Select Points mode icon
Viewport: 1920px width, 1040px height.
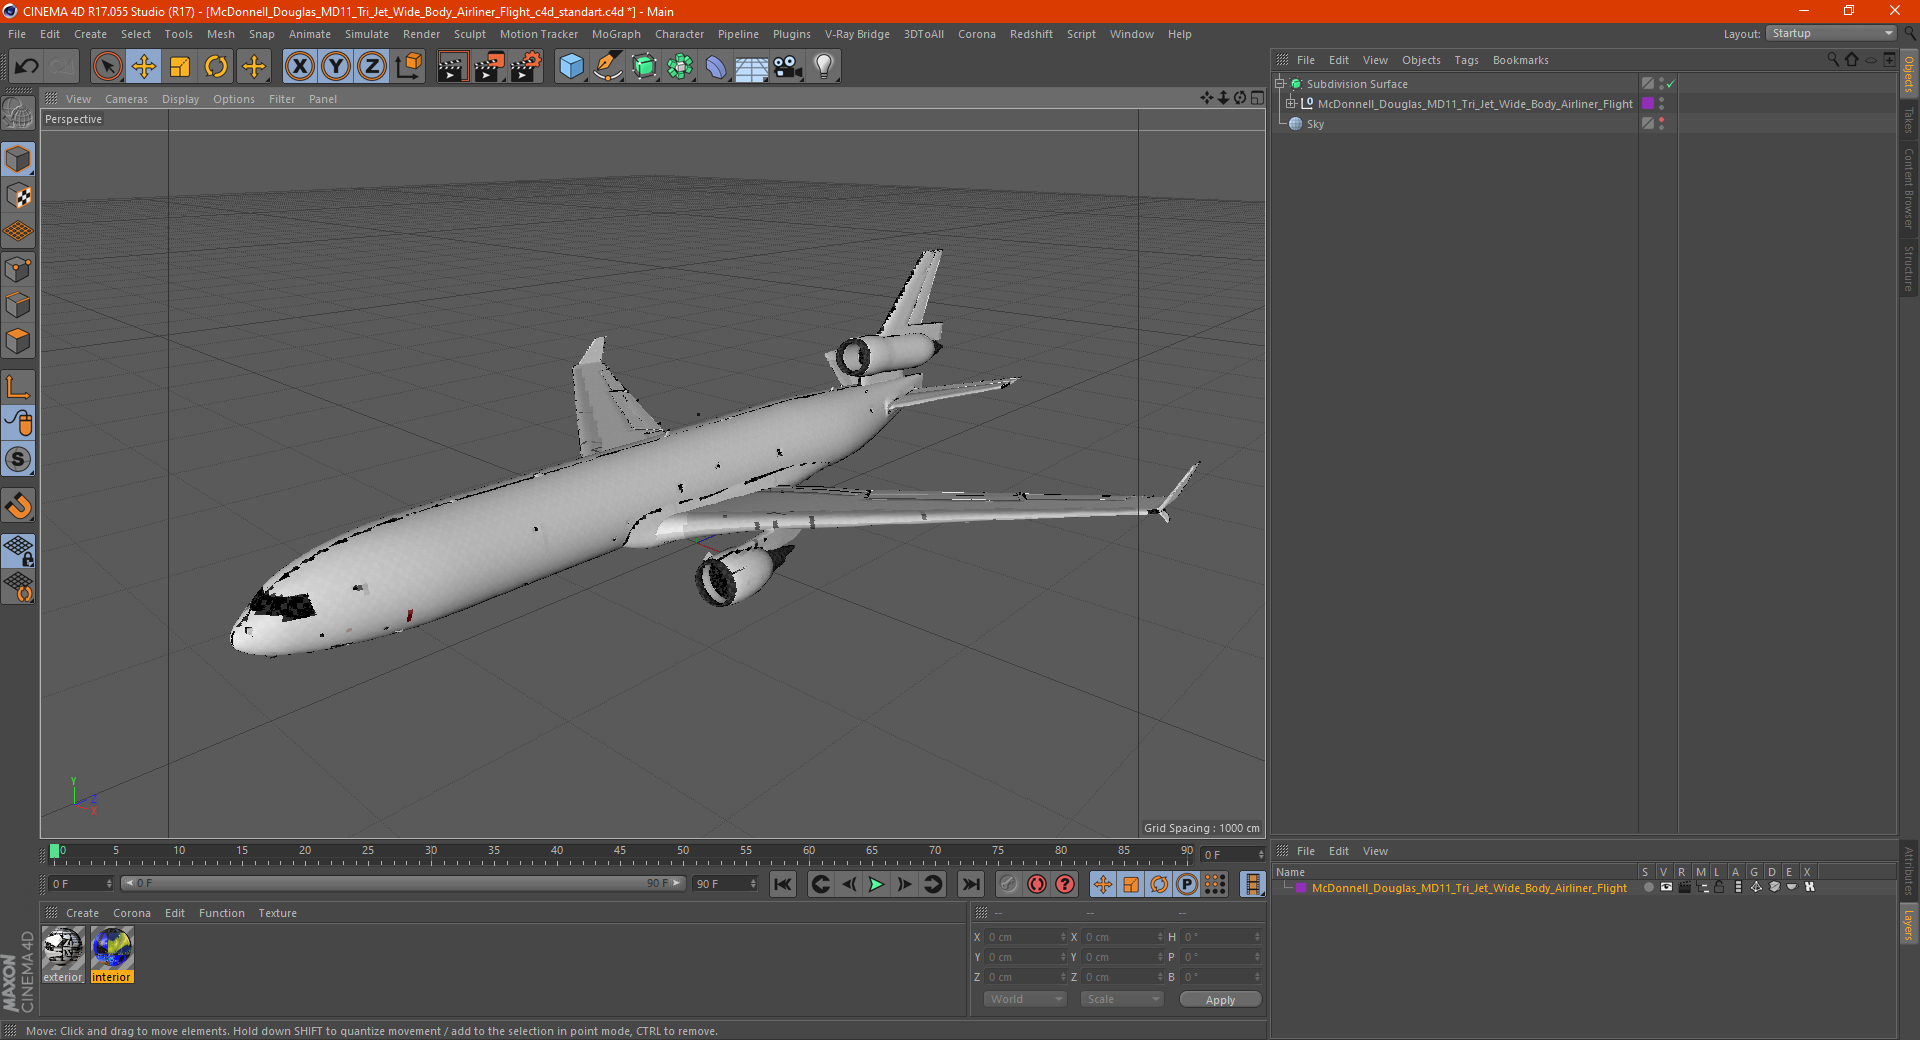pyautogui.click(x=18, y=269)
